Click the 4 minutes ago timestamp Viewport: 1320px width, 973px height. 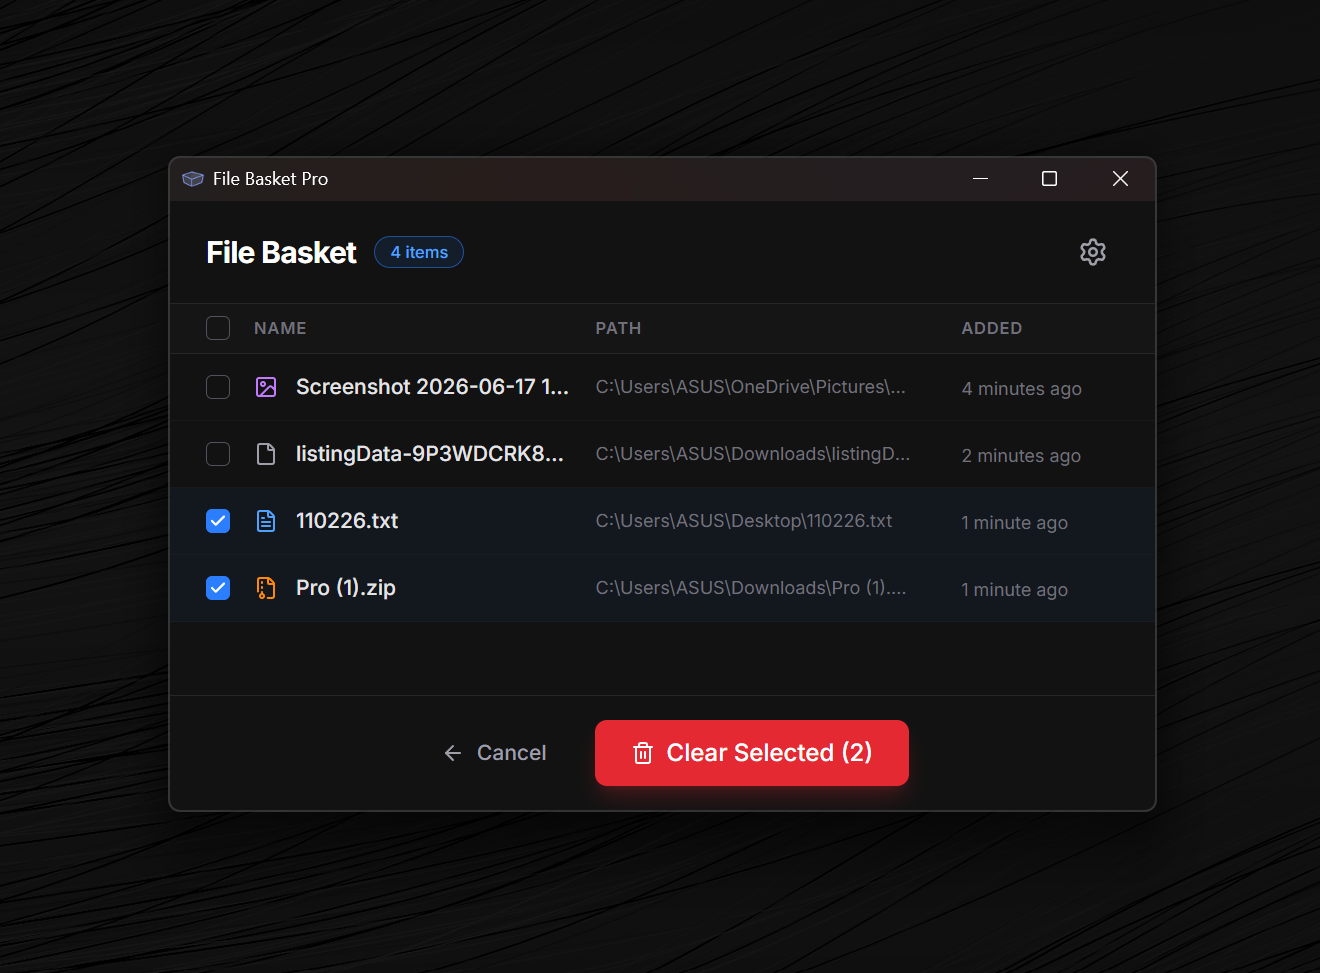pyautogui.click(x=1022, y=389)
